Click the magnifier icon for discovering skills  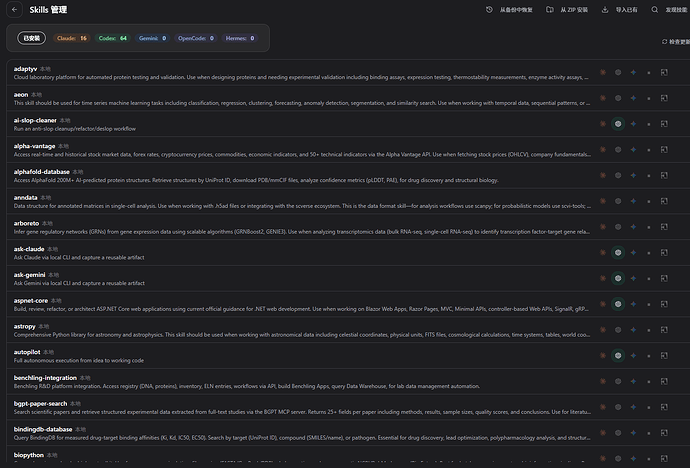point(655,10)
